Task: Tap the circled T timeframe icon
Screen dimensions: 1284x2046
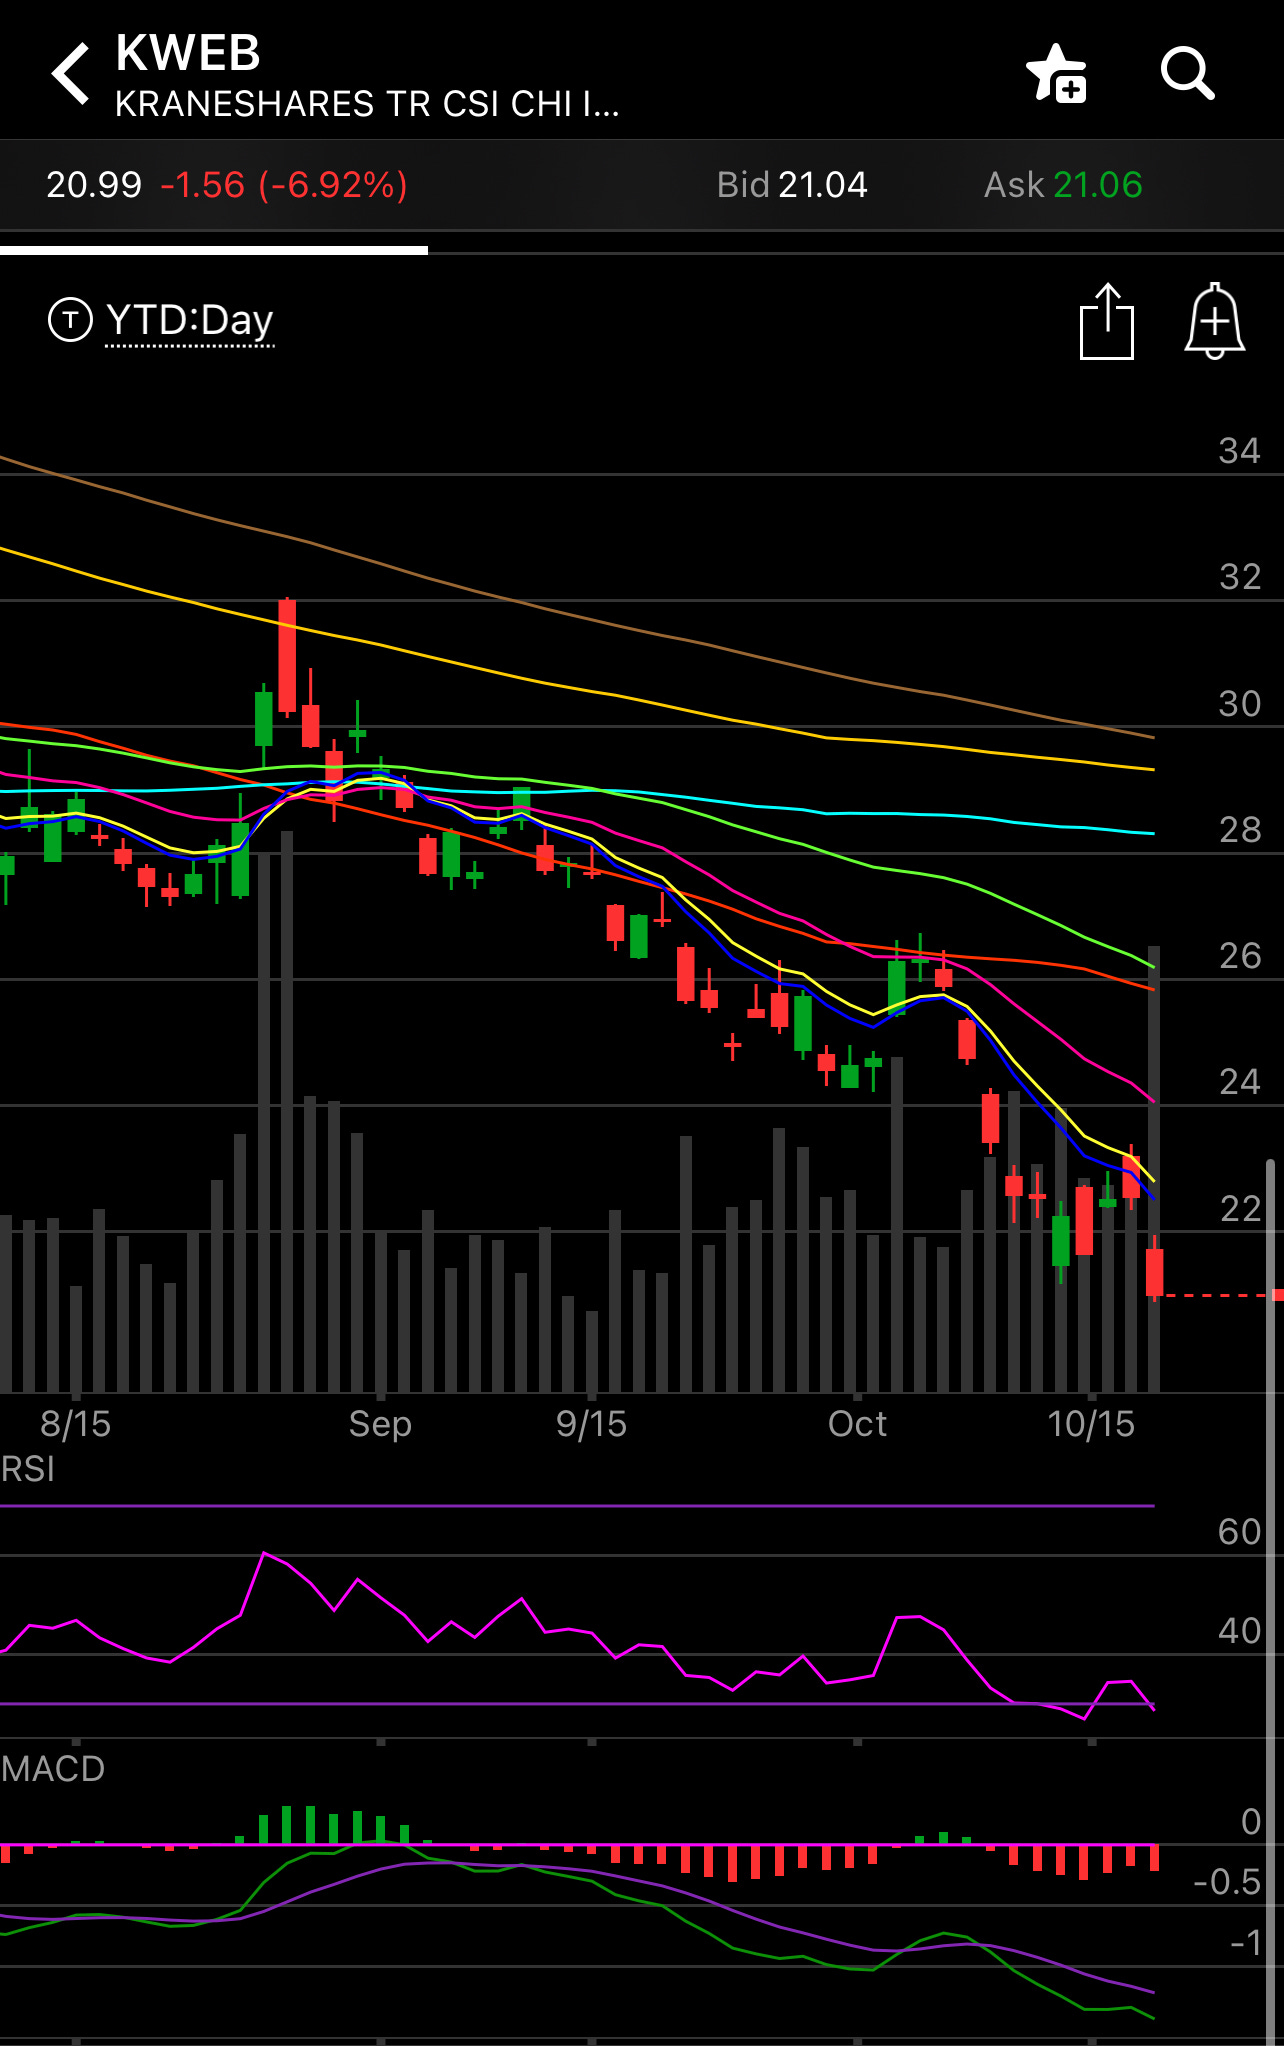Action: click(x=70, y=320)
